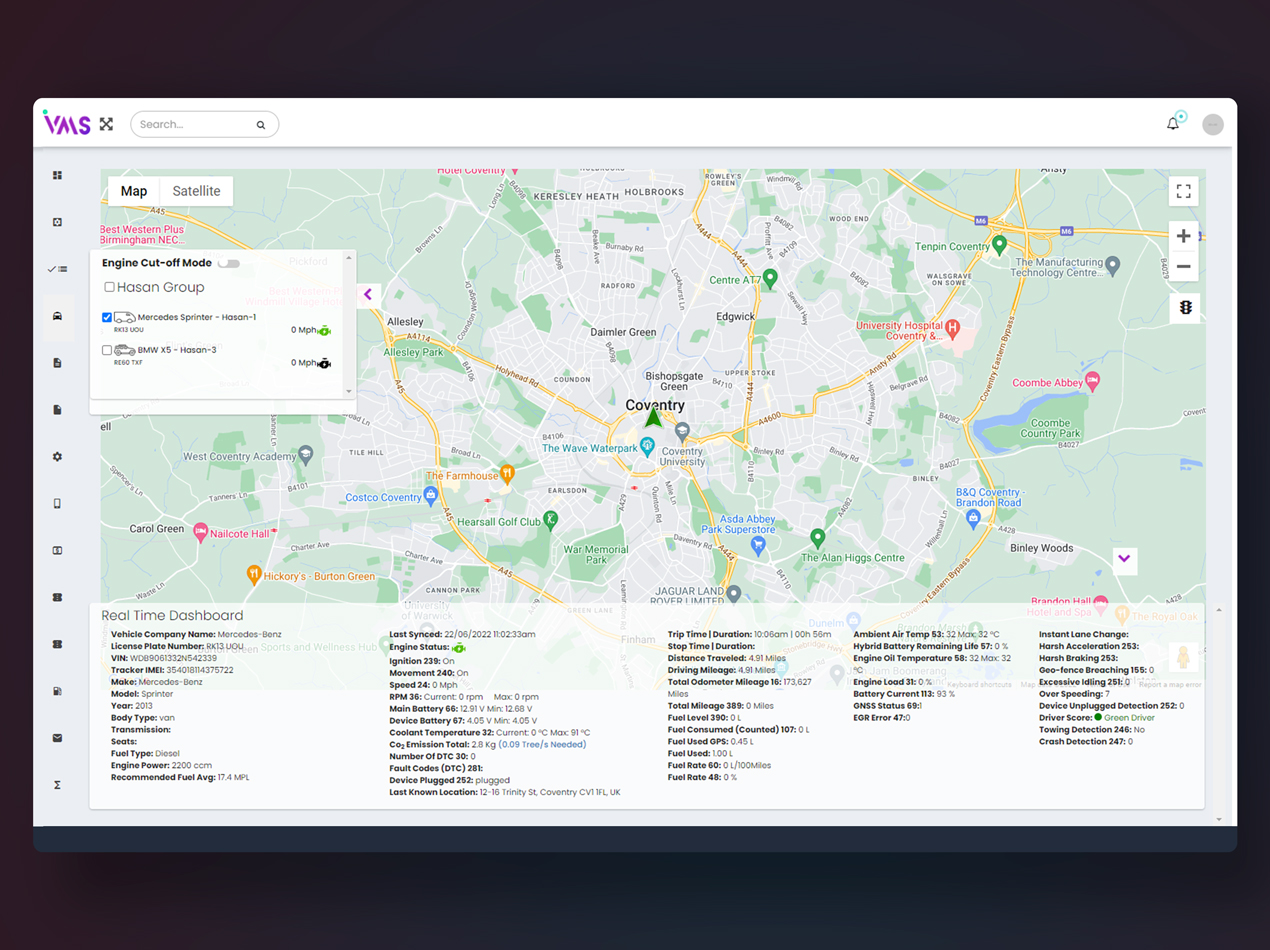Screen dimensions: 1270x950
Task: Click the West Coventry Academy map label
Action: click(241, 457)
